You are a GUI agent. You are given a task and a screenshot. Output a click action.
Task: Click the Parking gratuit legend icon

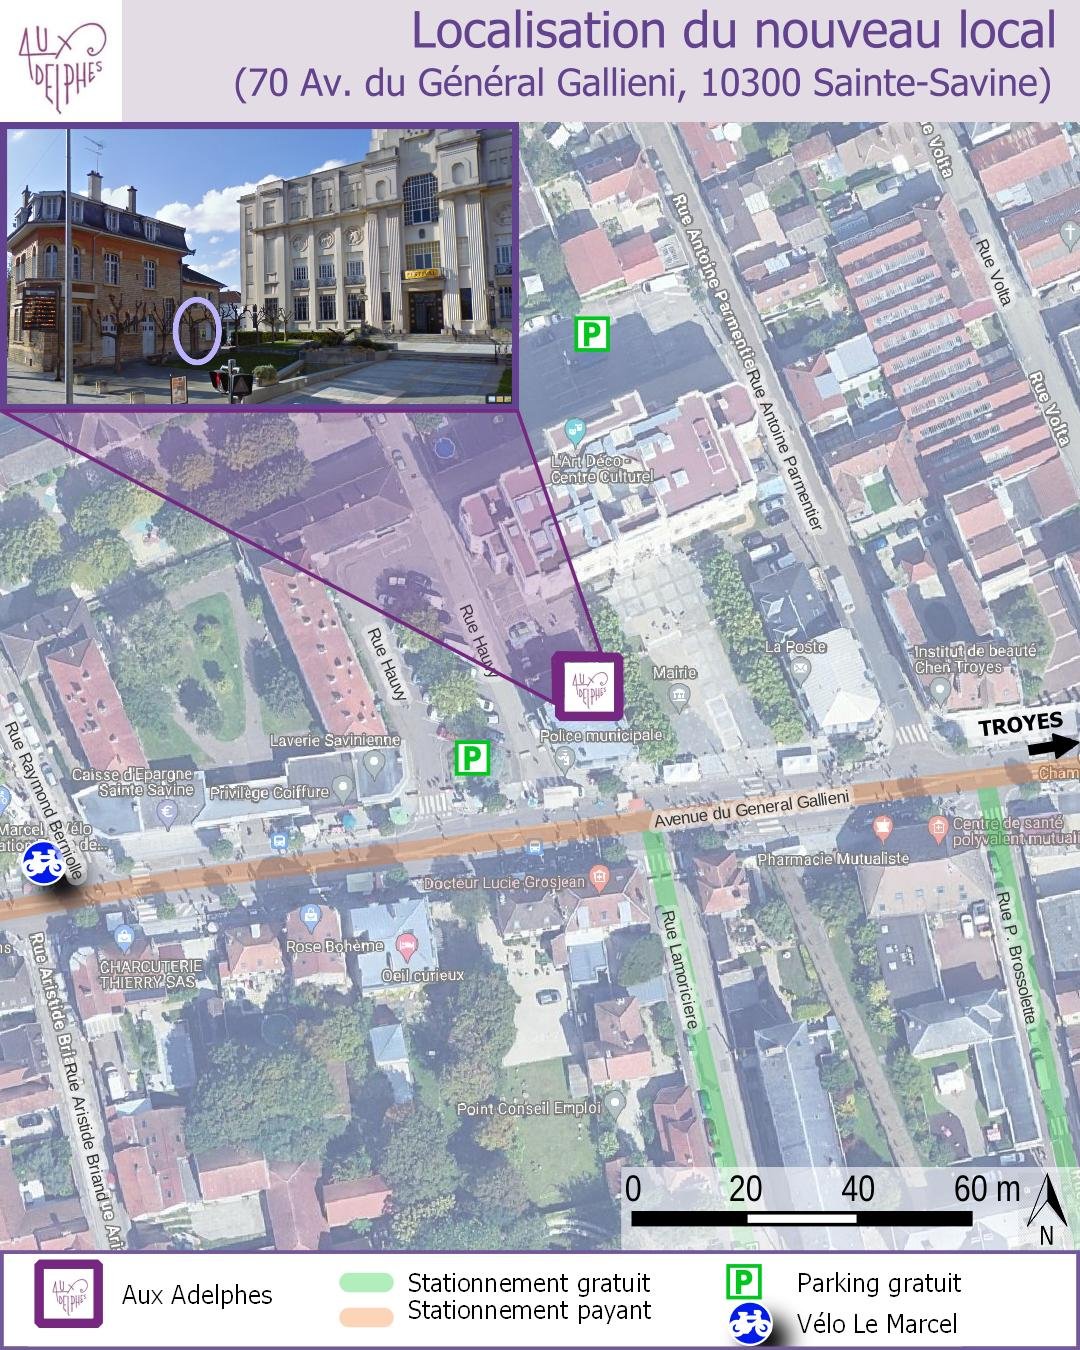[x=745, y=1283]
